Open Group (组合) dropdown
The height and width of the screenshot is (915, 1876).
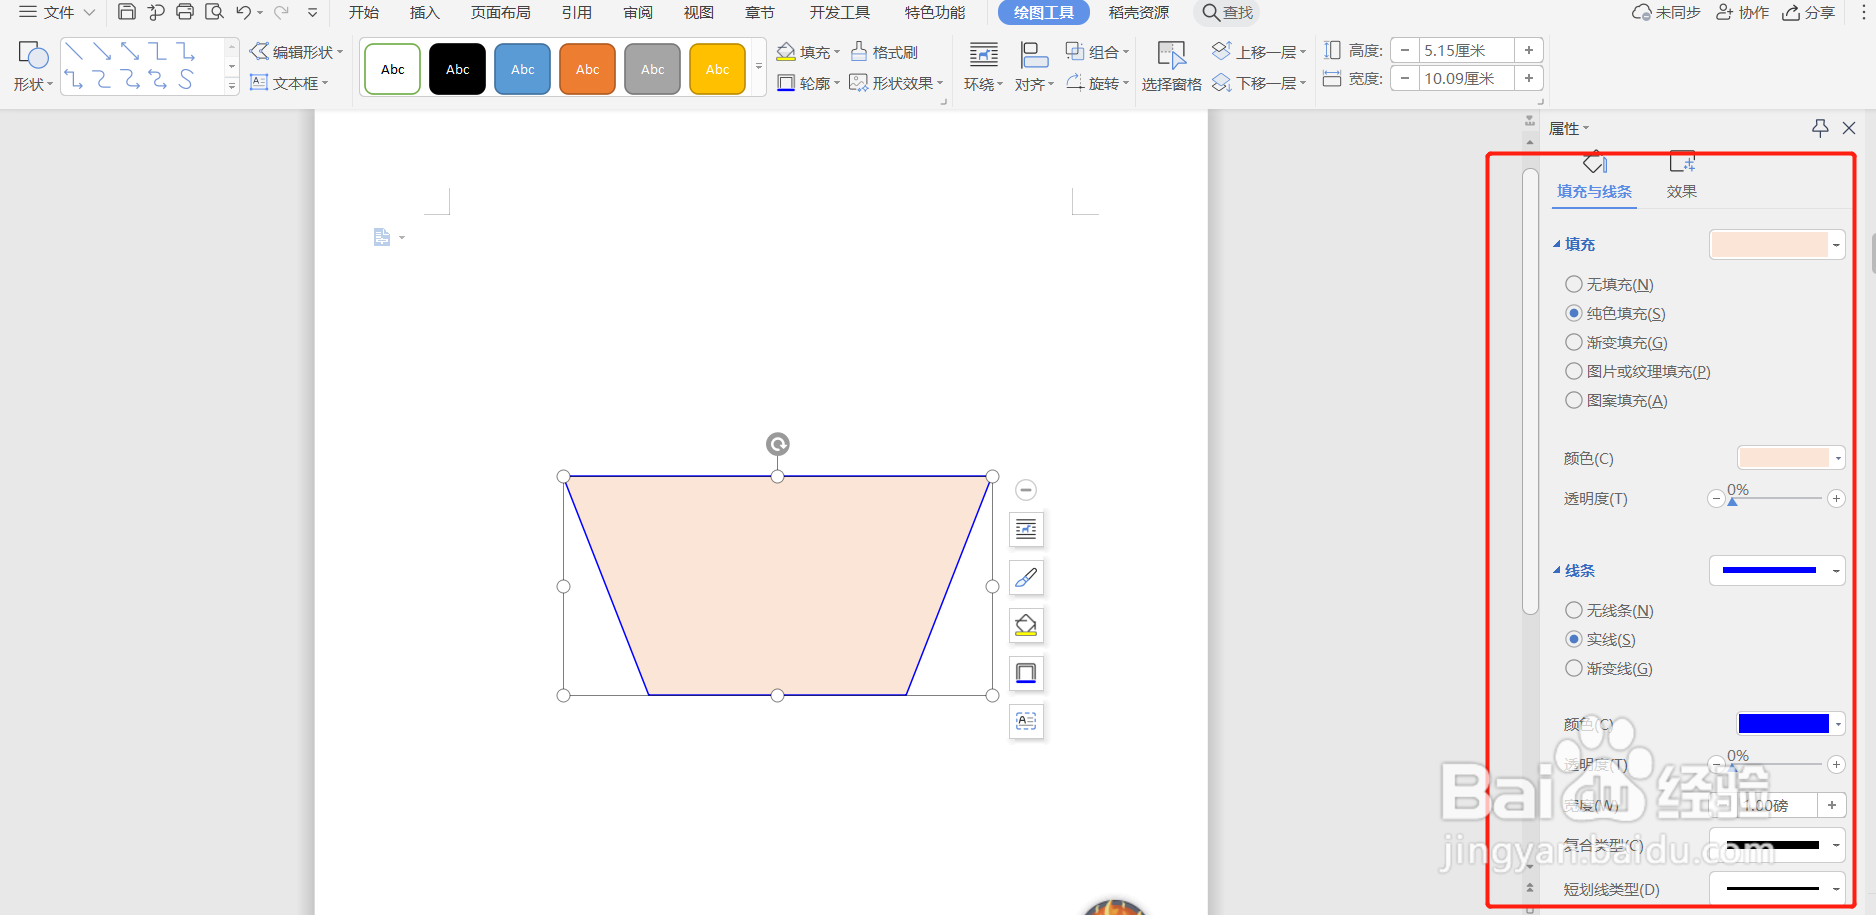coord(1097,52)
